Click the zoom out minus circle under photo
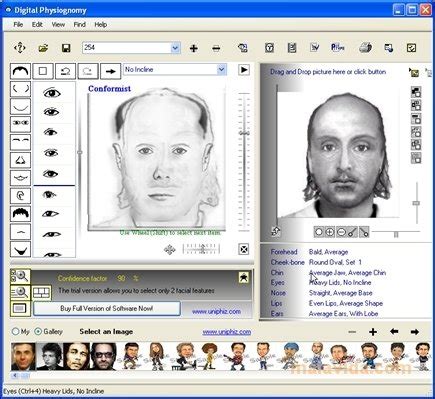The height and width of the screenshot is (399, 435). (341, 232)
